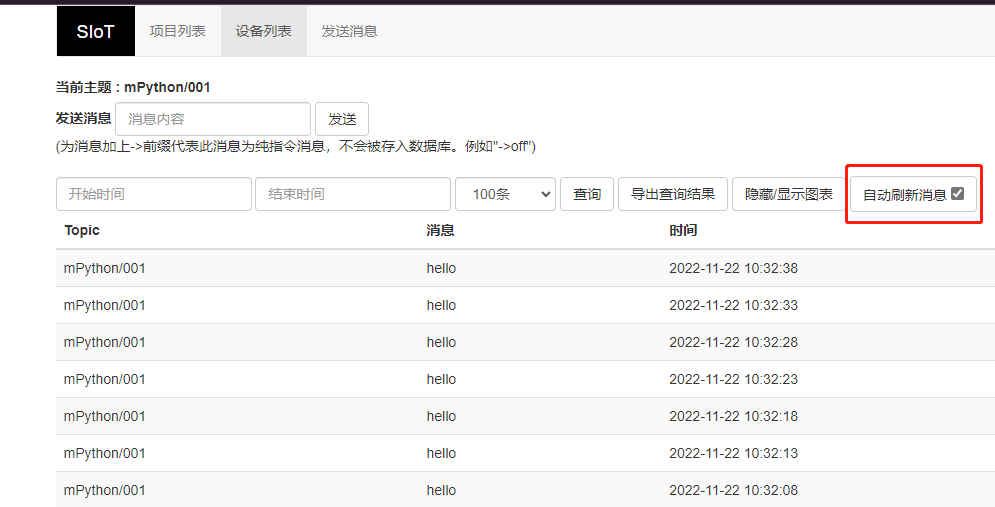Focus the 消息内容 input field
The height and width of the screenshot is (507, 995).
(213, 119)
